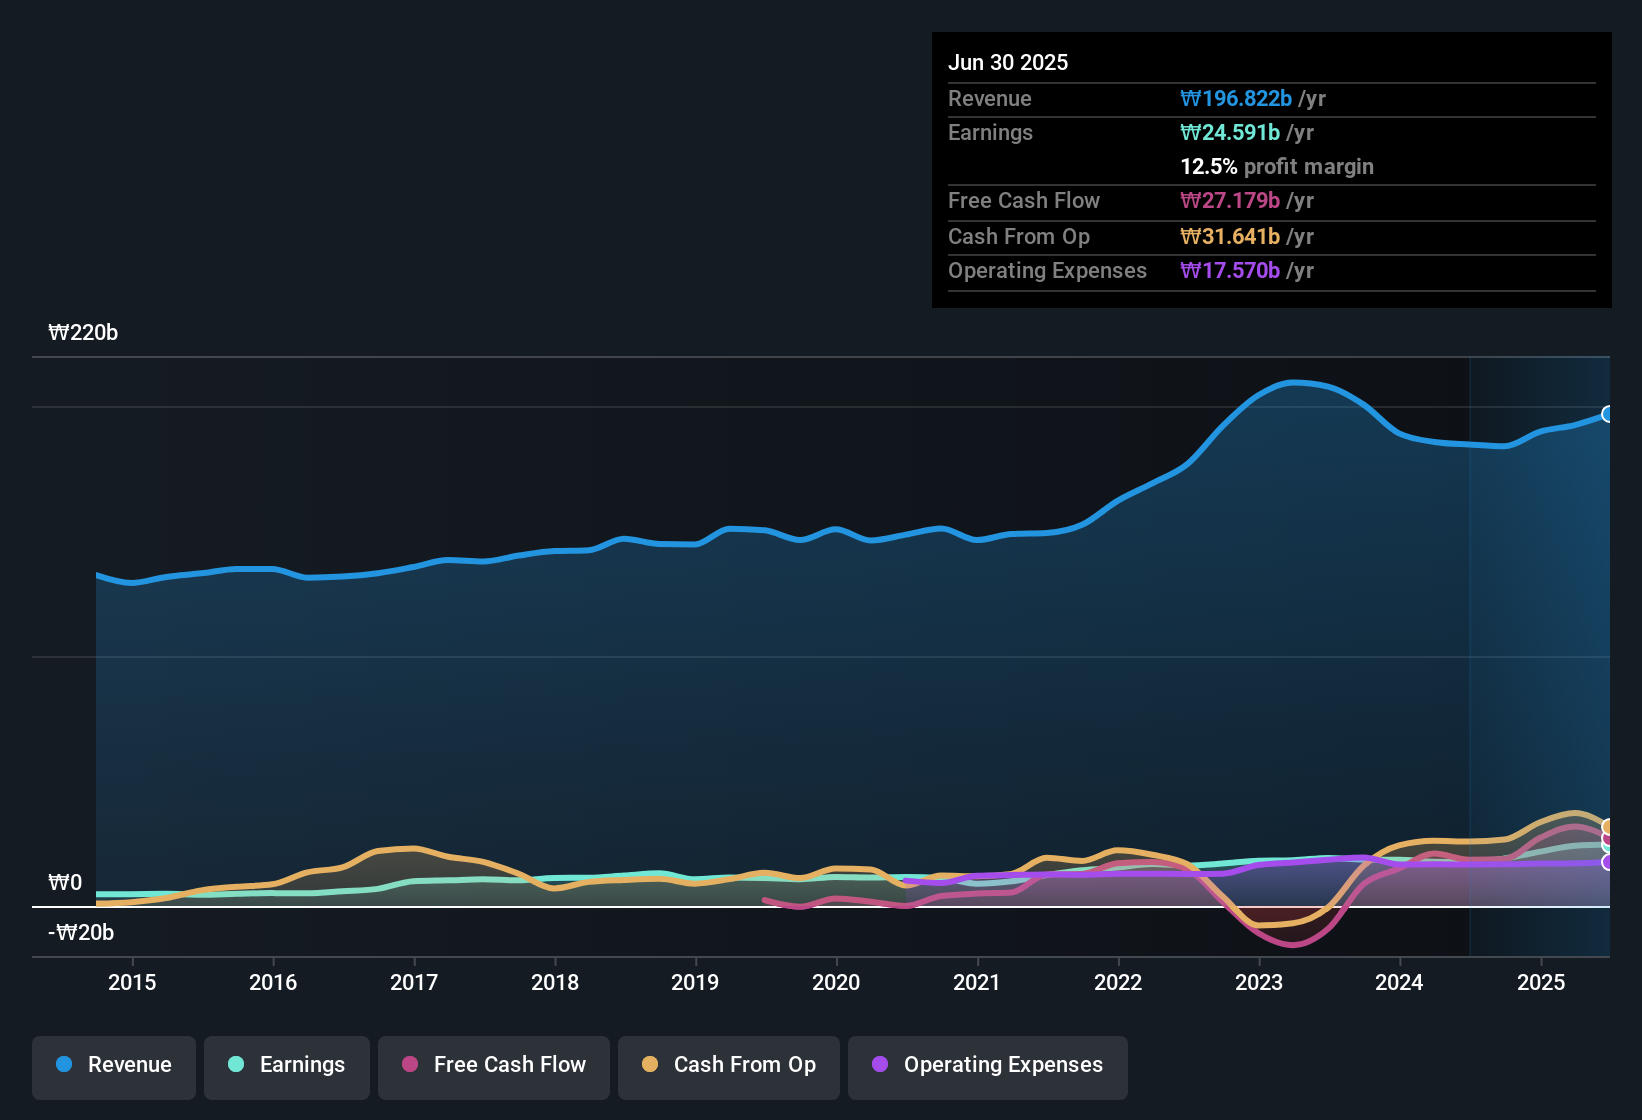1642x1120 pixels.
Task: Select the 2023 year axis label
Action: pos(1260,983)
